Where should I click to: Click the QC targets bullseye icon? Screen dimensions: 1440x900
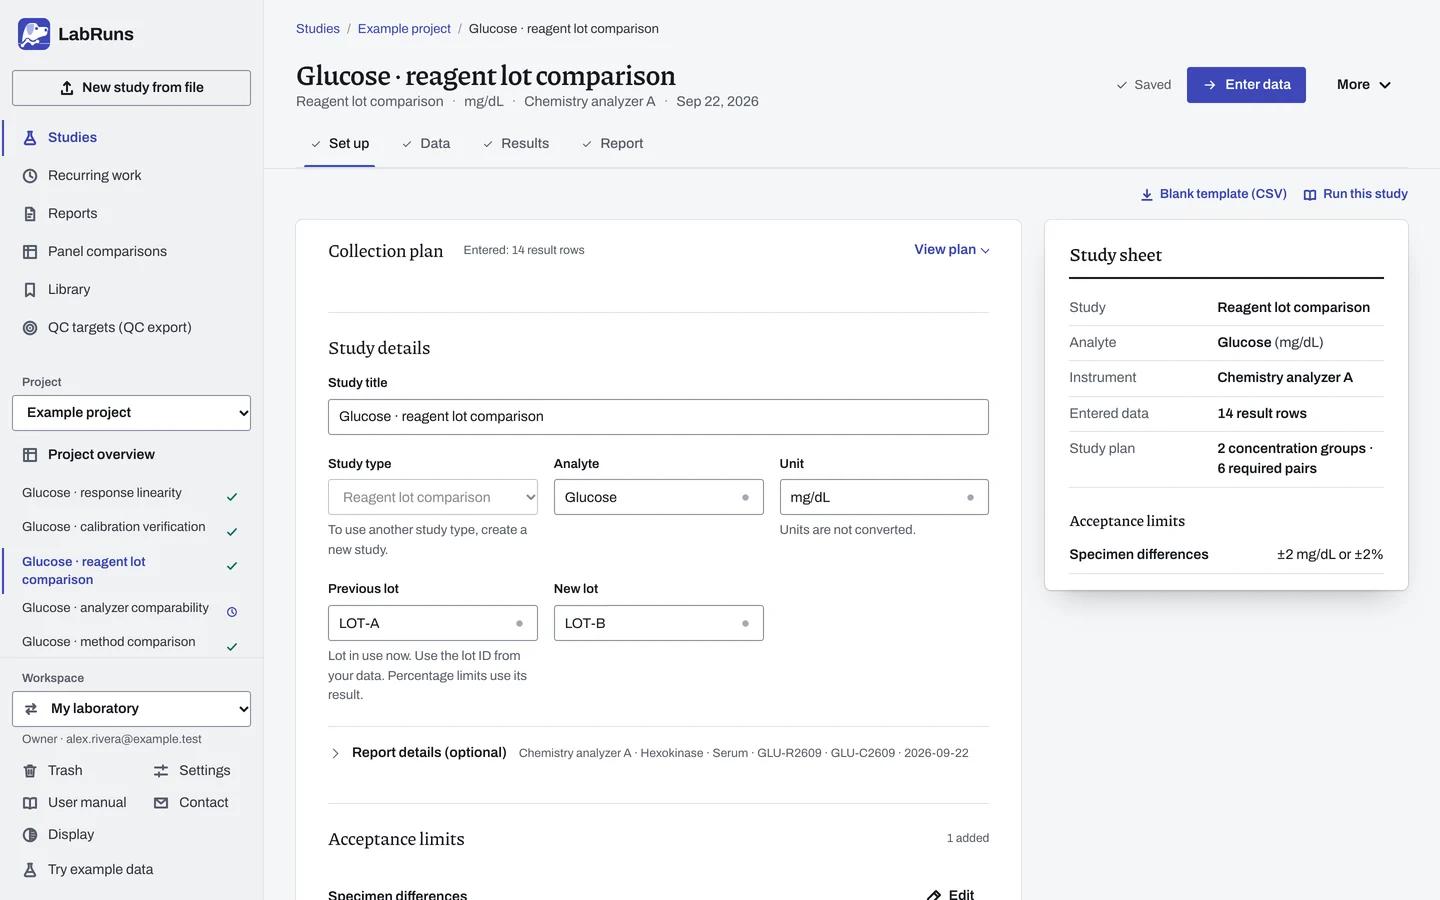pyautogui.click(x=30, y=328)
